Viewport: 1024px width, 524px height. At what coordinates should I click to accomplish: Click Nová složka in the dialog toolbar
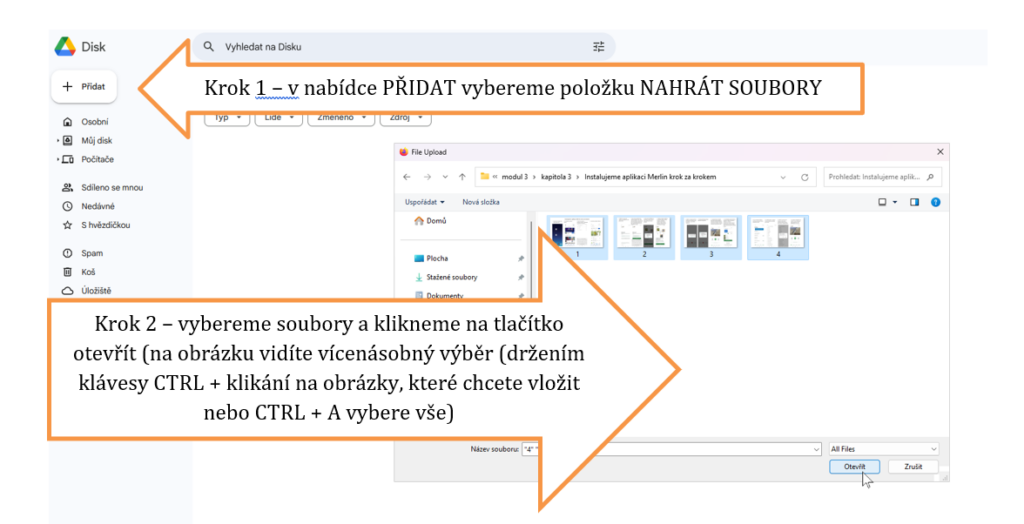point(480,201)
